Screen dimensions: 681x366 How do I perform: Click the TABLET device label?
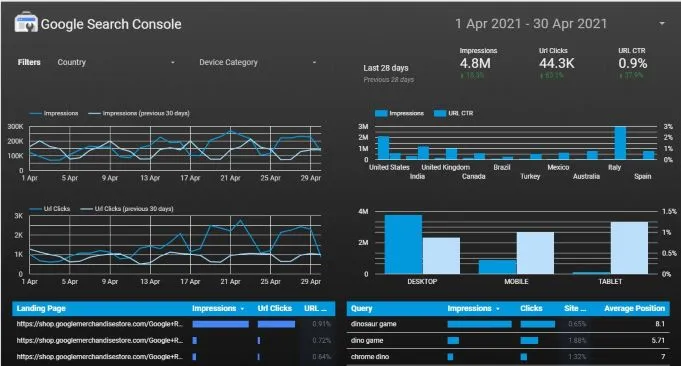pyautogui.click(x=610, y=281)
